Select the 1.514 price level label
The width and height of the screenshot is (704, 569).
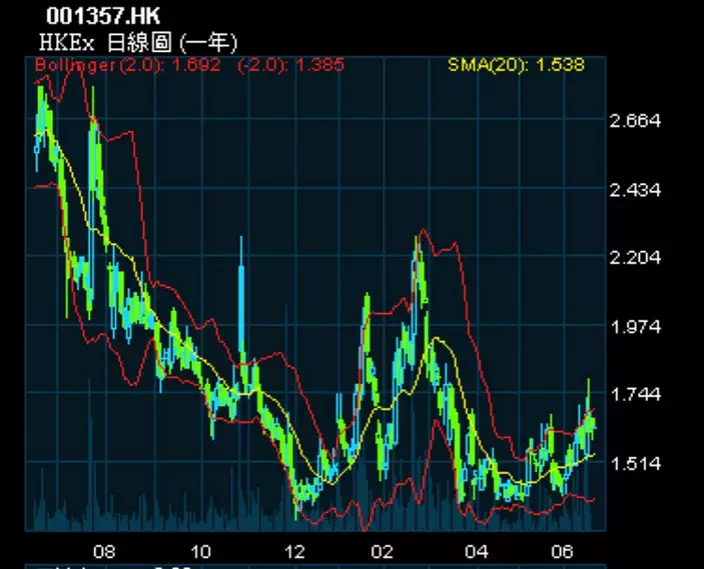(635, 464)
